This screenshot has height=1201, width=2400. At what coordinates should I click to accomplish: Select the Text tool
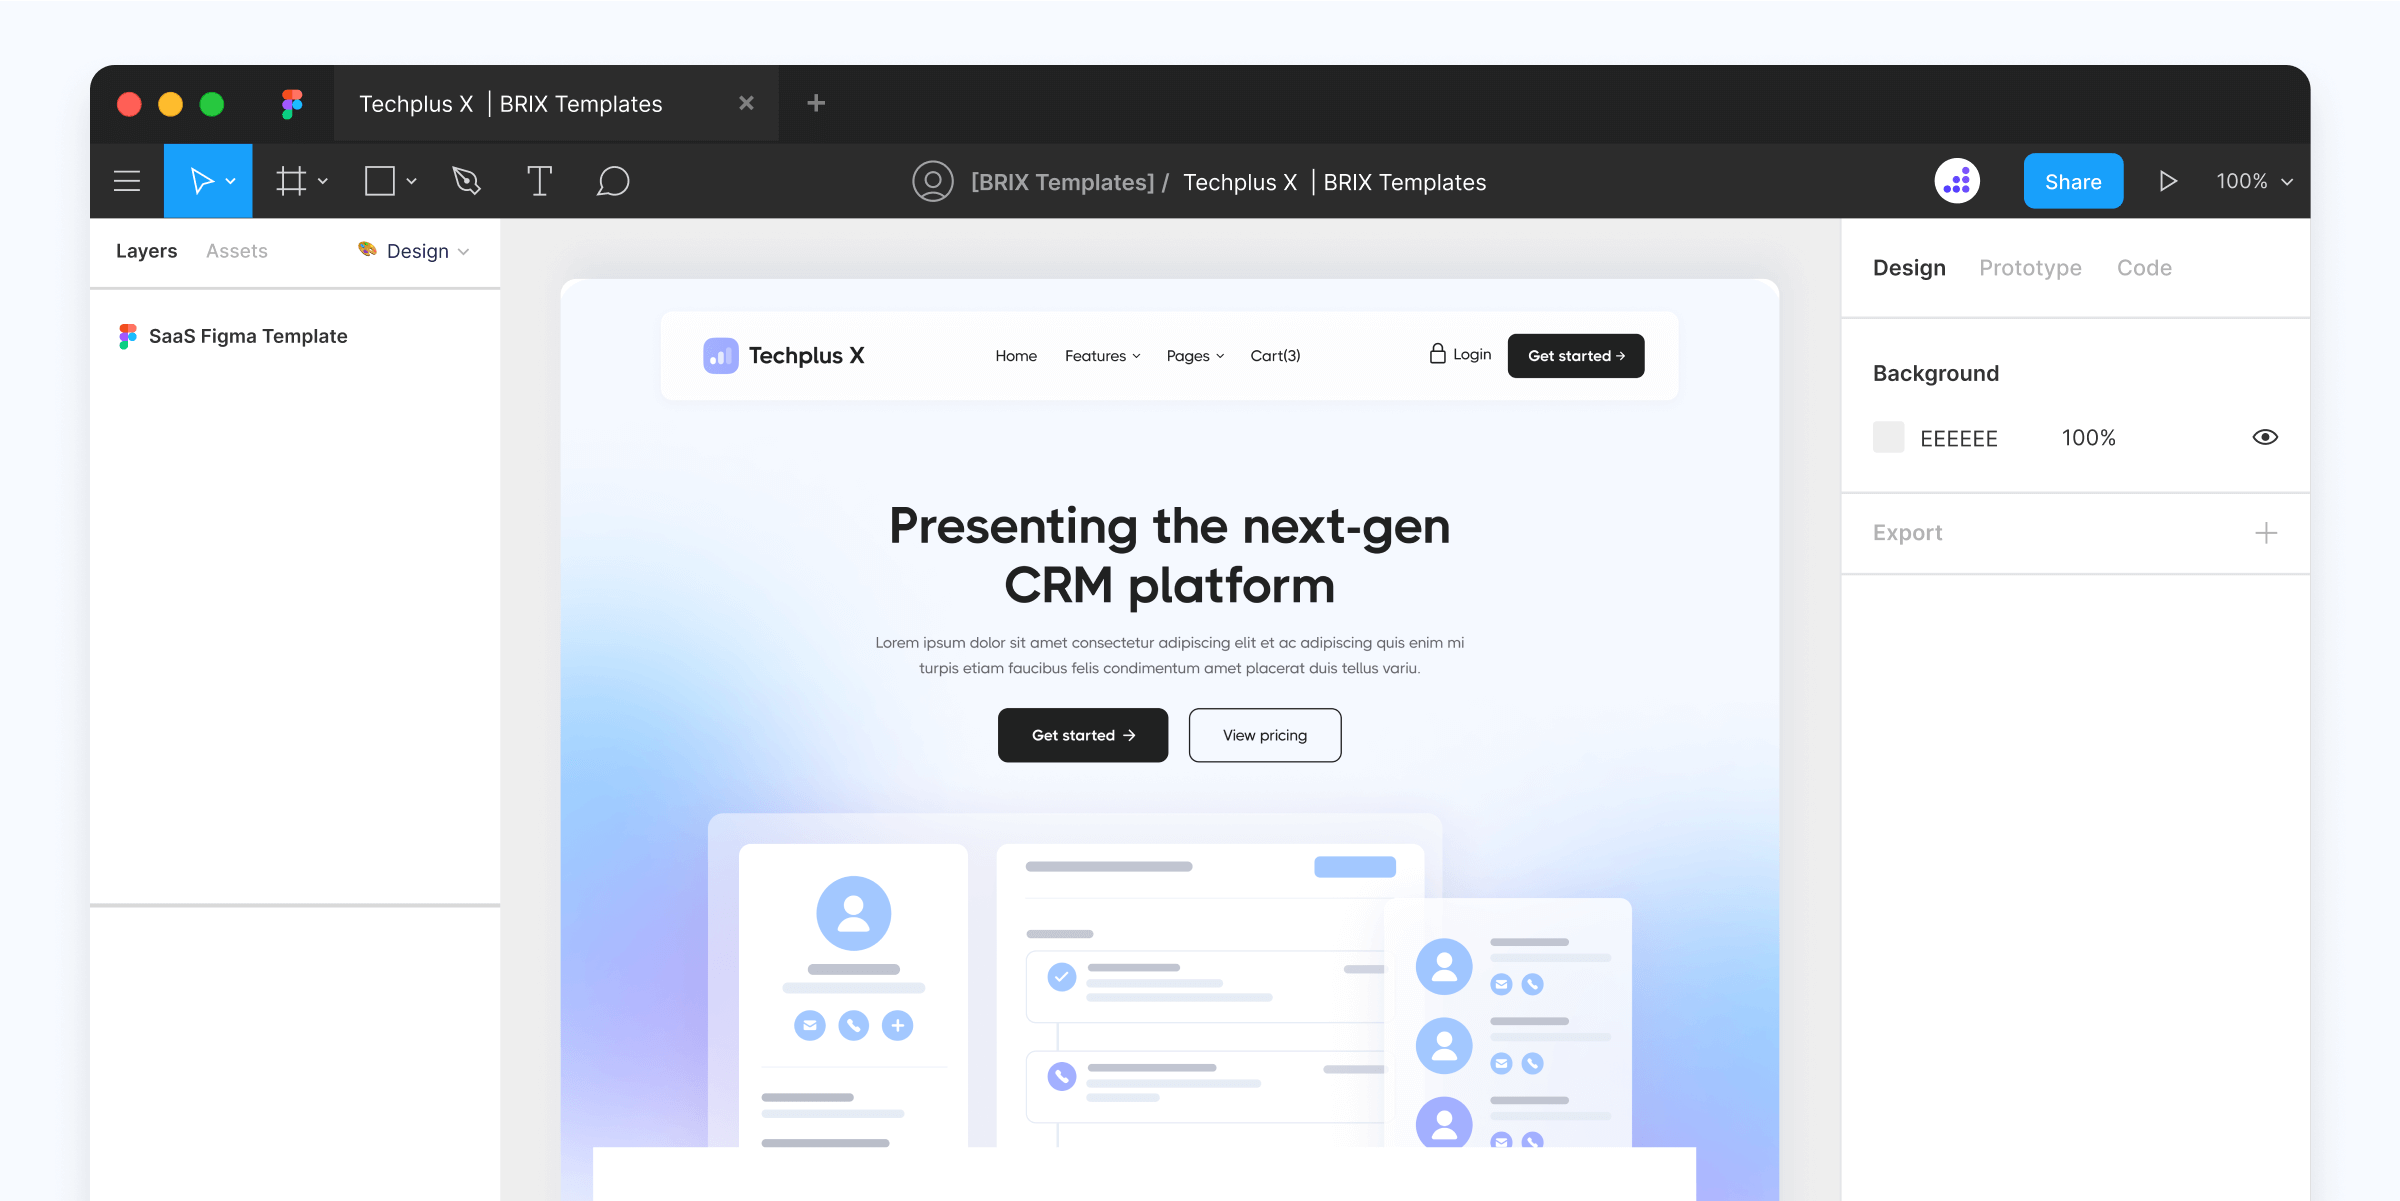(x=539, y=182)
